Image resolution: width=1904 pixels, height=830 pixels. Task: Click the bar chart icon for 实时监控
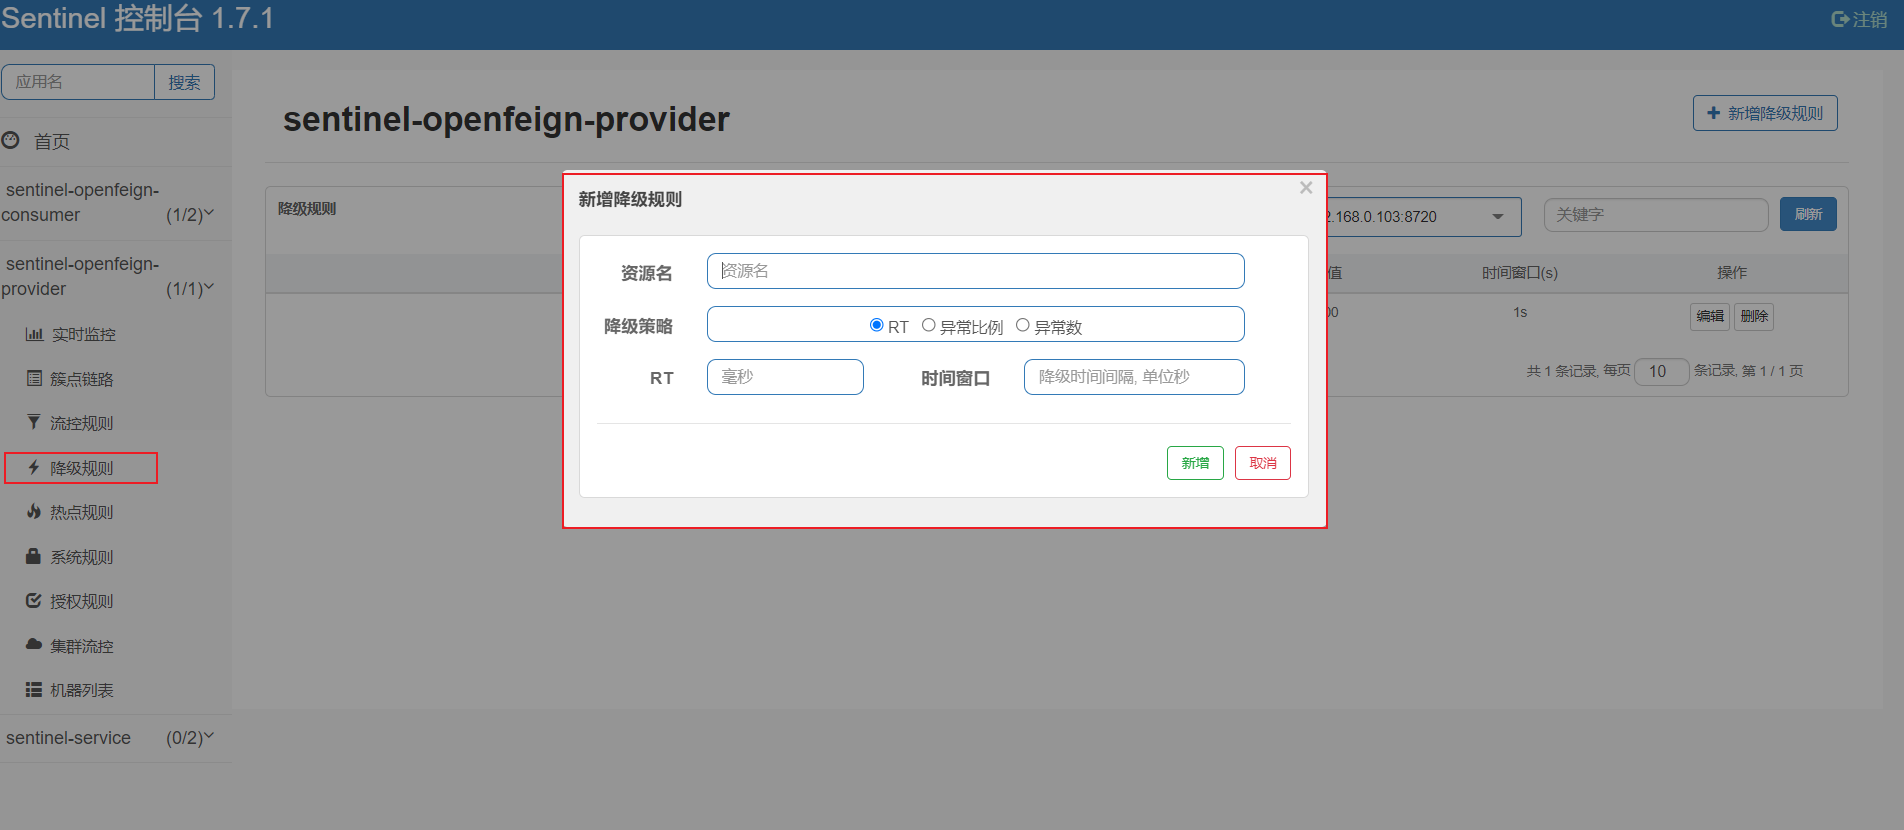[34, 334]
